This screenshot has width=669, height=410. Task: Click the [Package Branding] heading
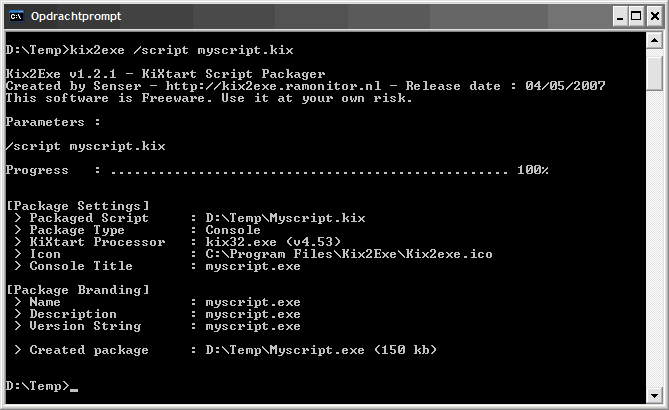(77, 290)
